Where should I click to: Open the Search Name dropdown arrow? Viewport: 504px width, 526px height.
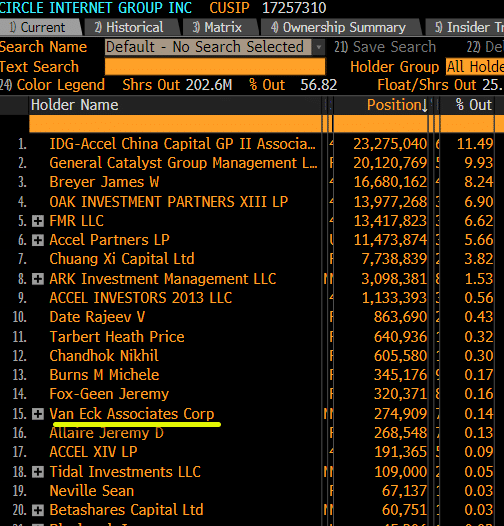click(318, 47)
